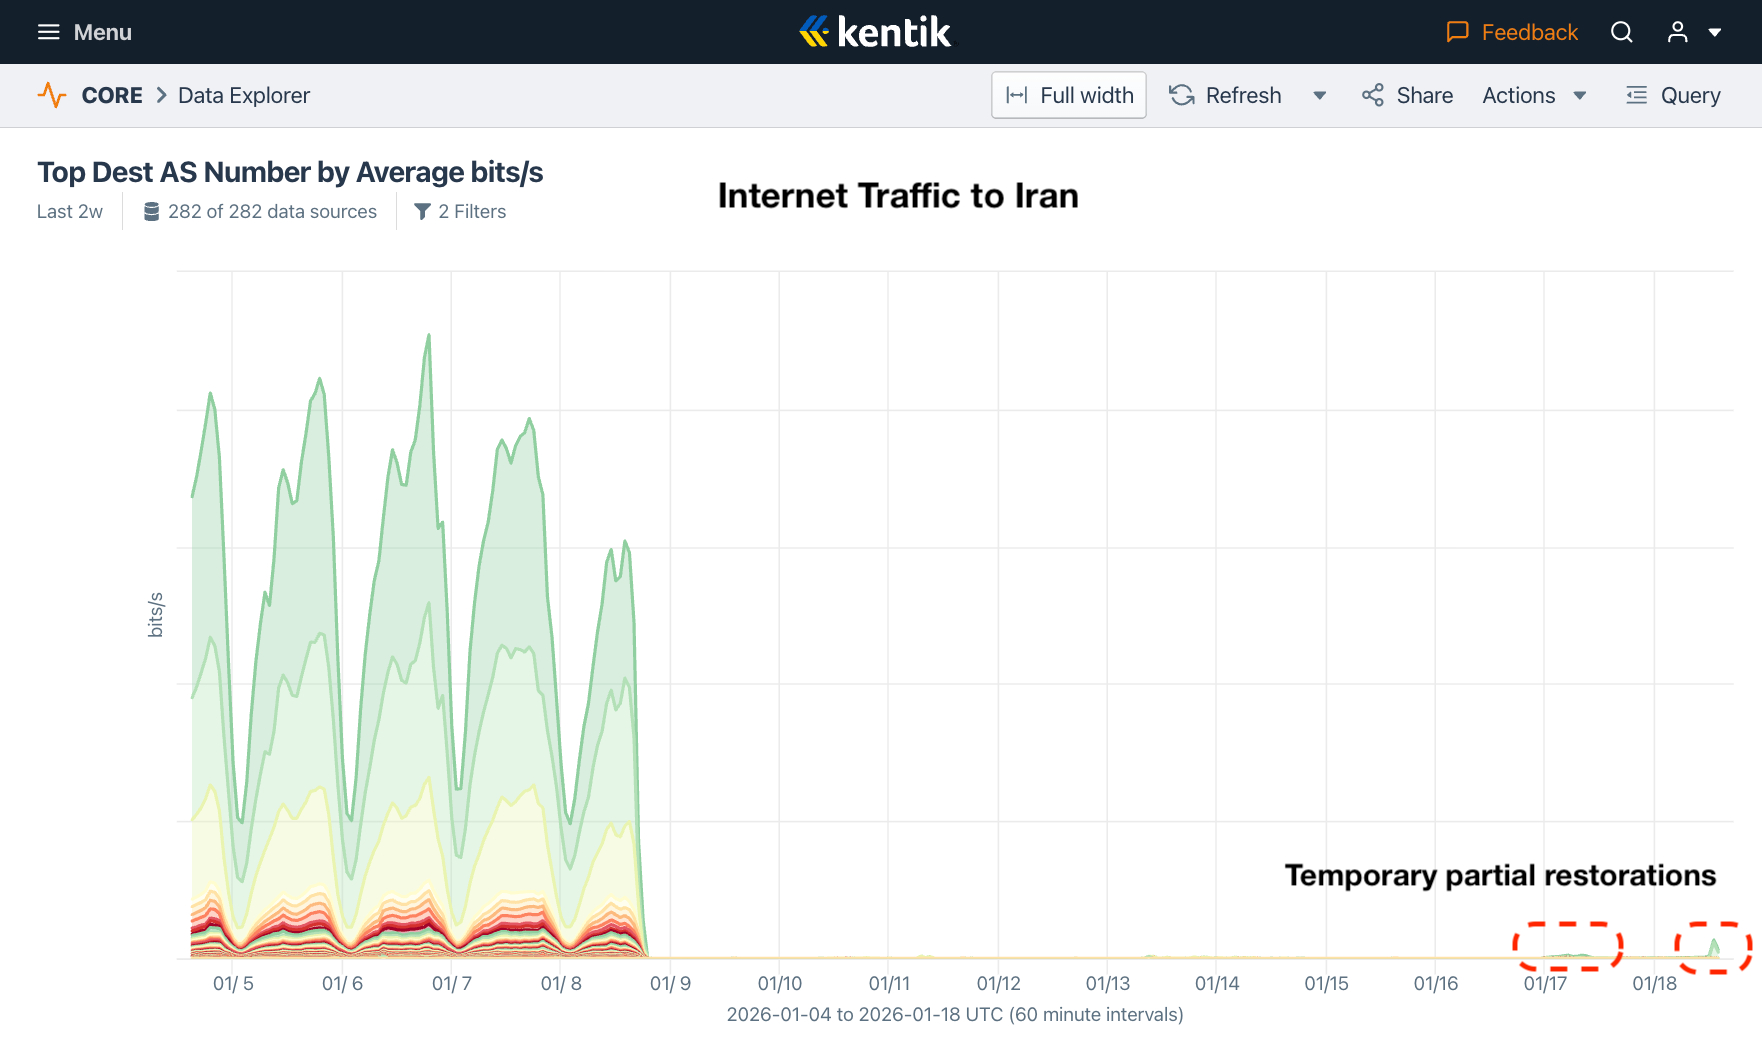Click 282 of 282 data sources

click(260, 211)
